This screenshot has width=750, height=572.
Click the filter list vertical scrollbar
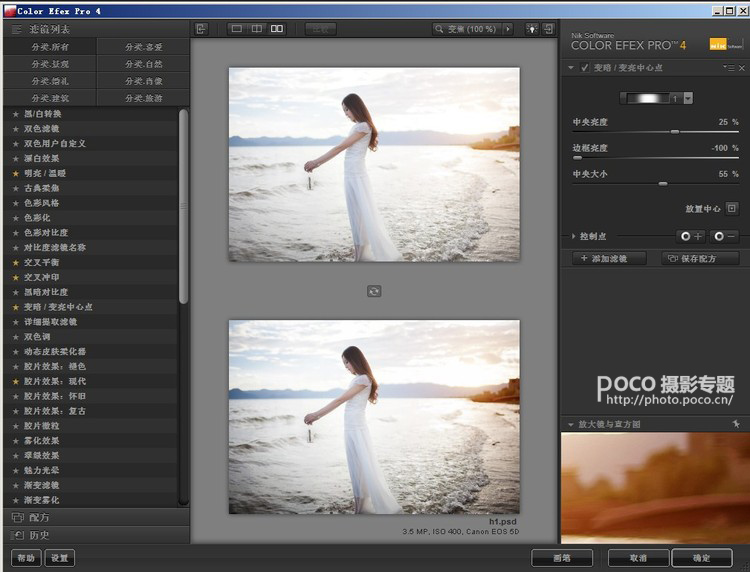tap(183, 206)
